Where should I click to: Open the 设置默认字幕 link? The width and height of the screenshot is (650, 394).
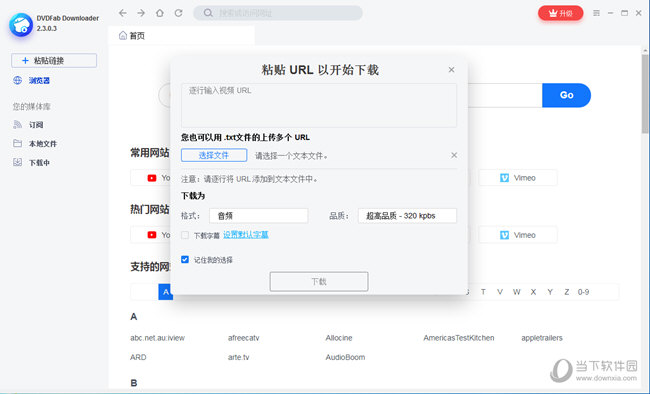click(246, 235)
